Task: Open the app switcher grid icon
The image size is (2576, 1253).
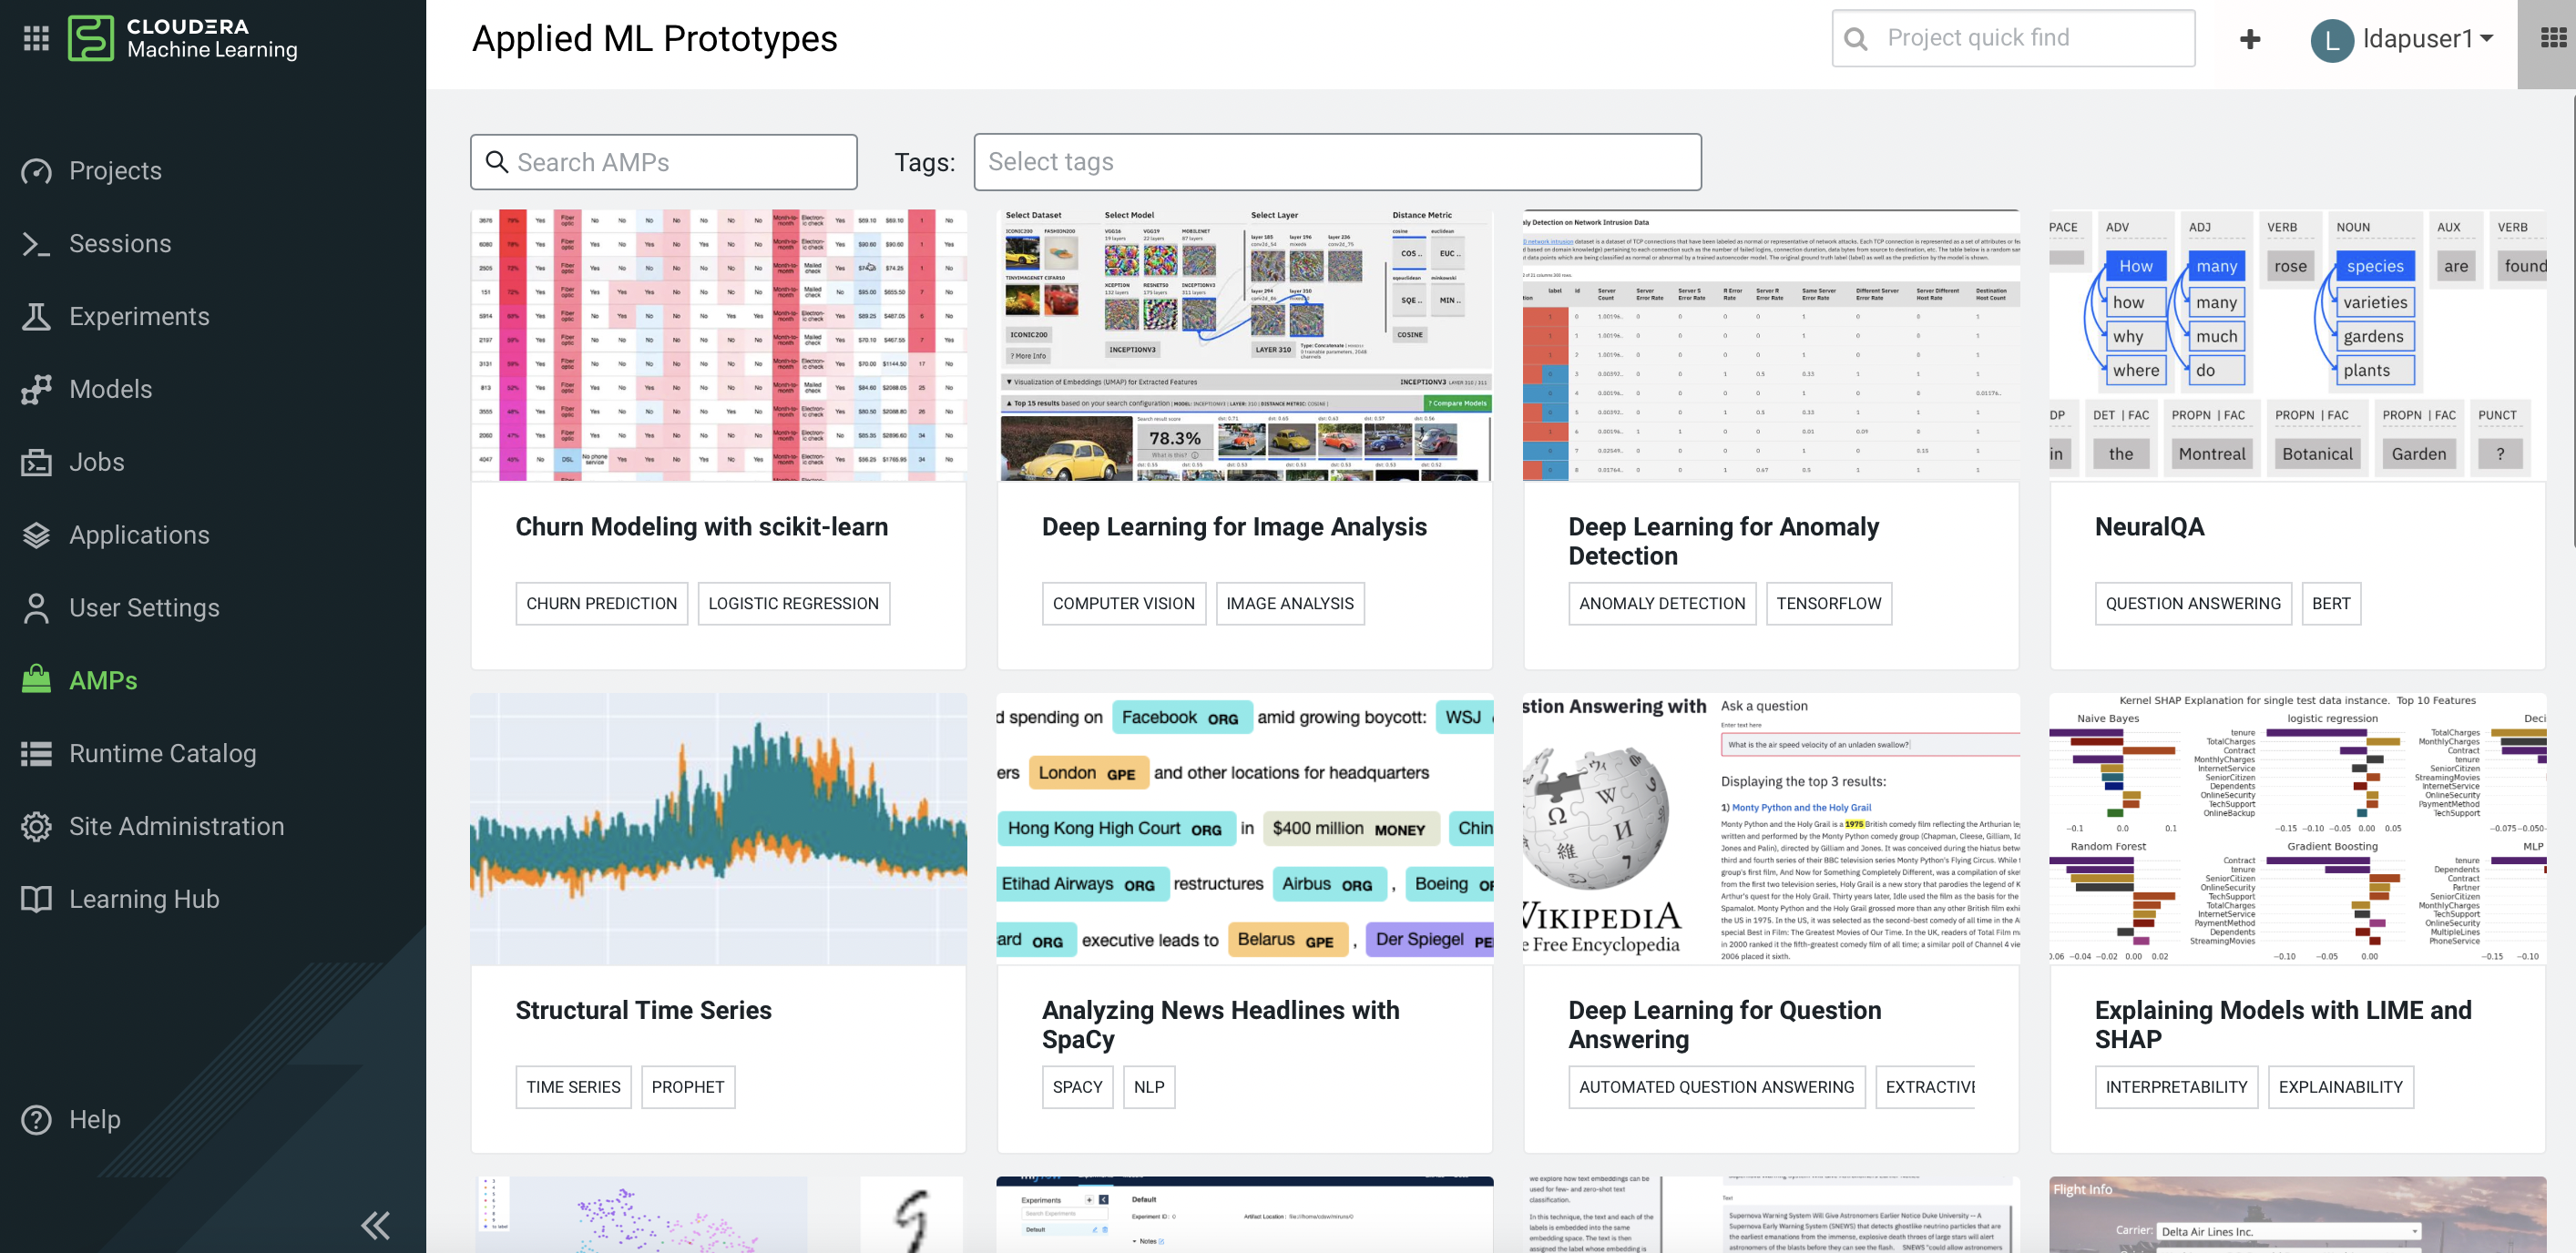Action: pyautogui.click(x=36, y=38)
